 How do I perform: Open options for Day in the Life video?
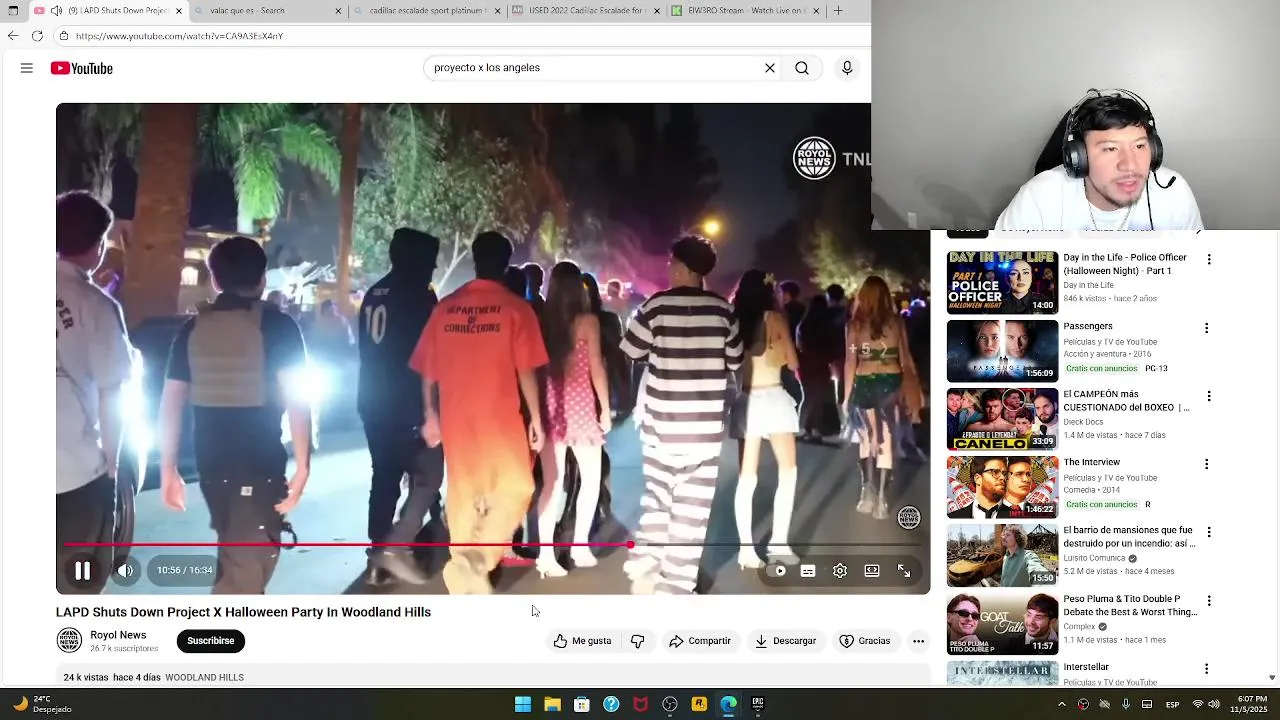(x=1208, y=259)
